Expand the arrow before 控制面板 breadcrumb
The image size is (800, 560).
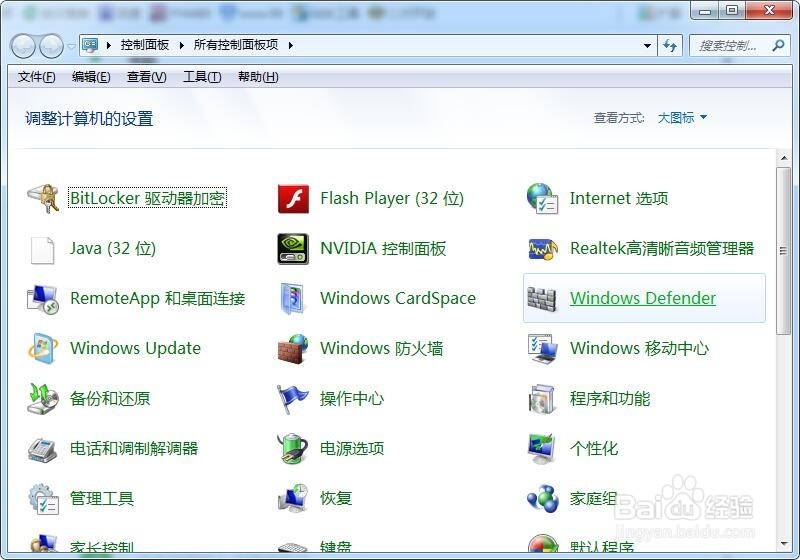coord(109,45)
